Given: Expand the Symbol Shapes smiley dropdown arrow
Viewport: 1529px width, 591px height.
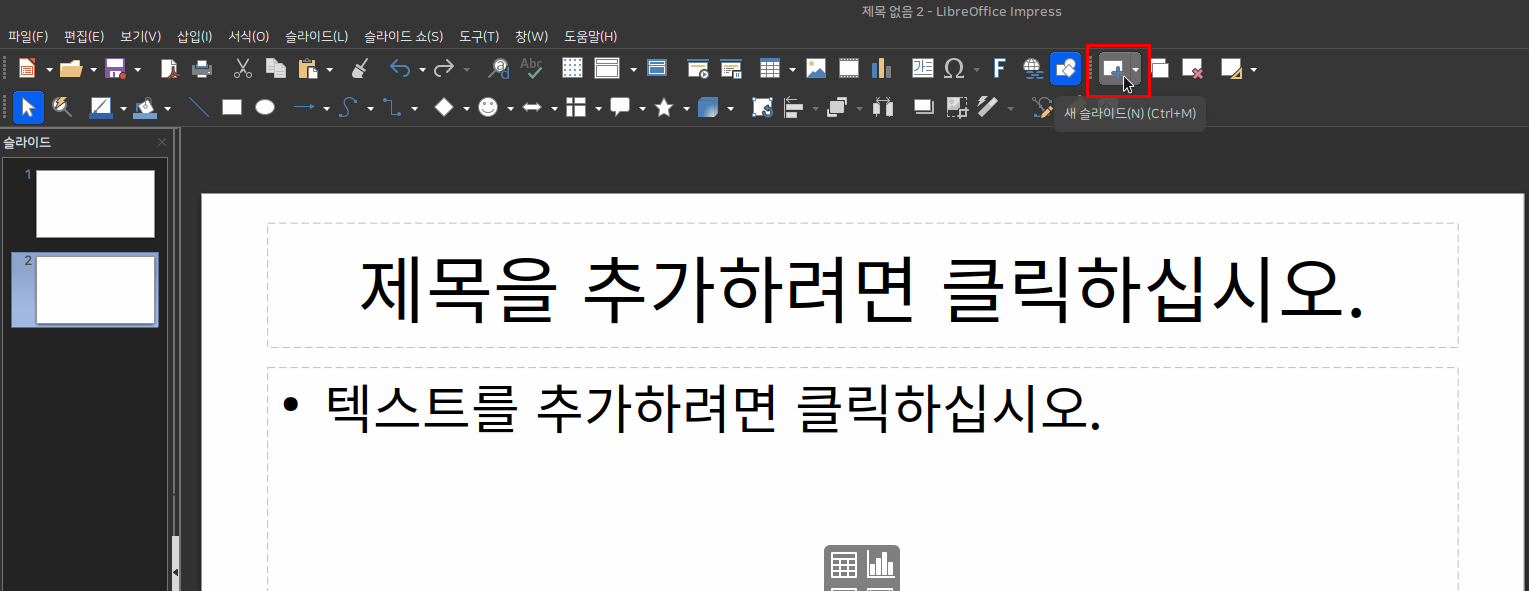Looking at the screenshot, I should tap(510, 108).
